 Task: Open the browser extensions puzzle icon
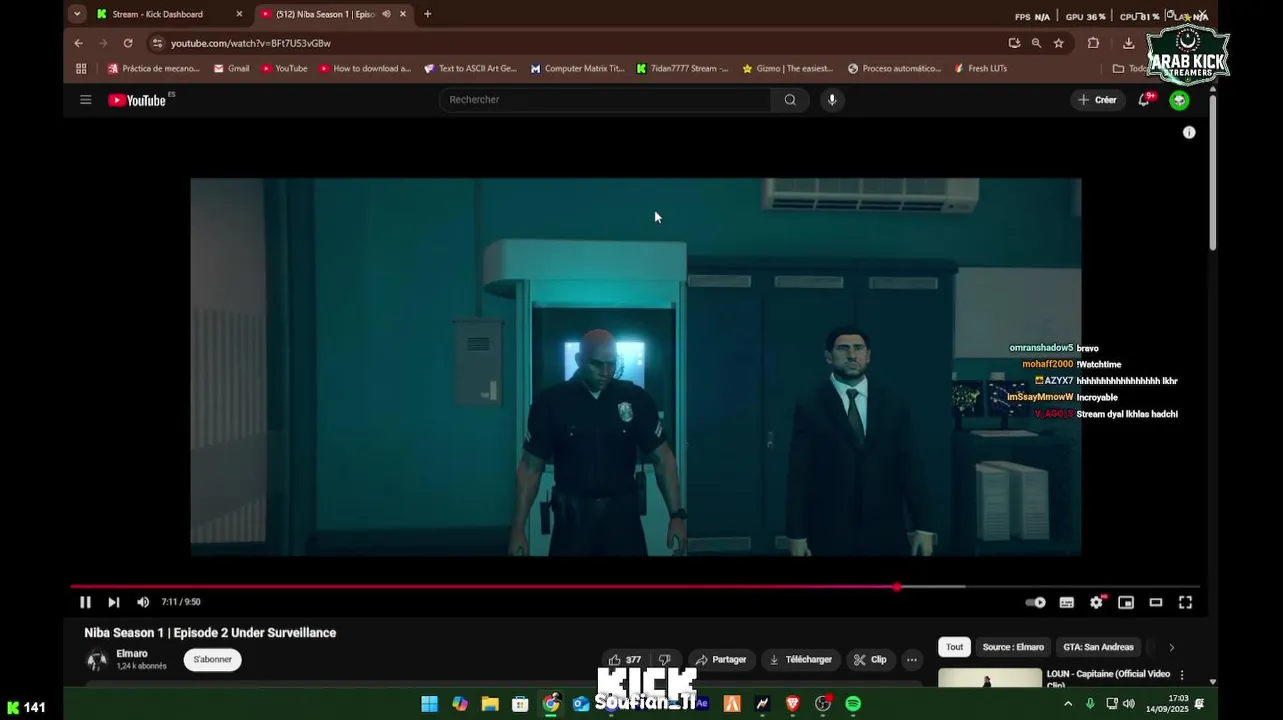click(1093, 43)
